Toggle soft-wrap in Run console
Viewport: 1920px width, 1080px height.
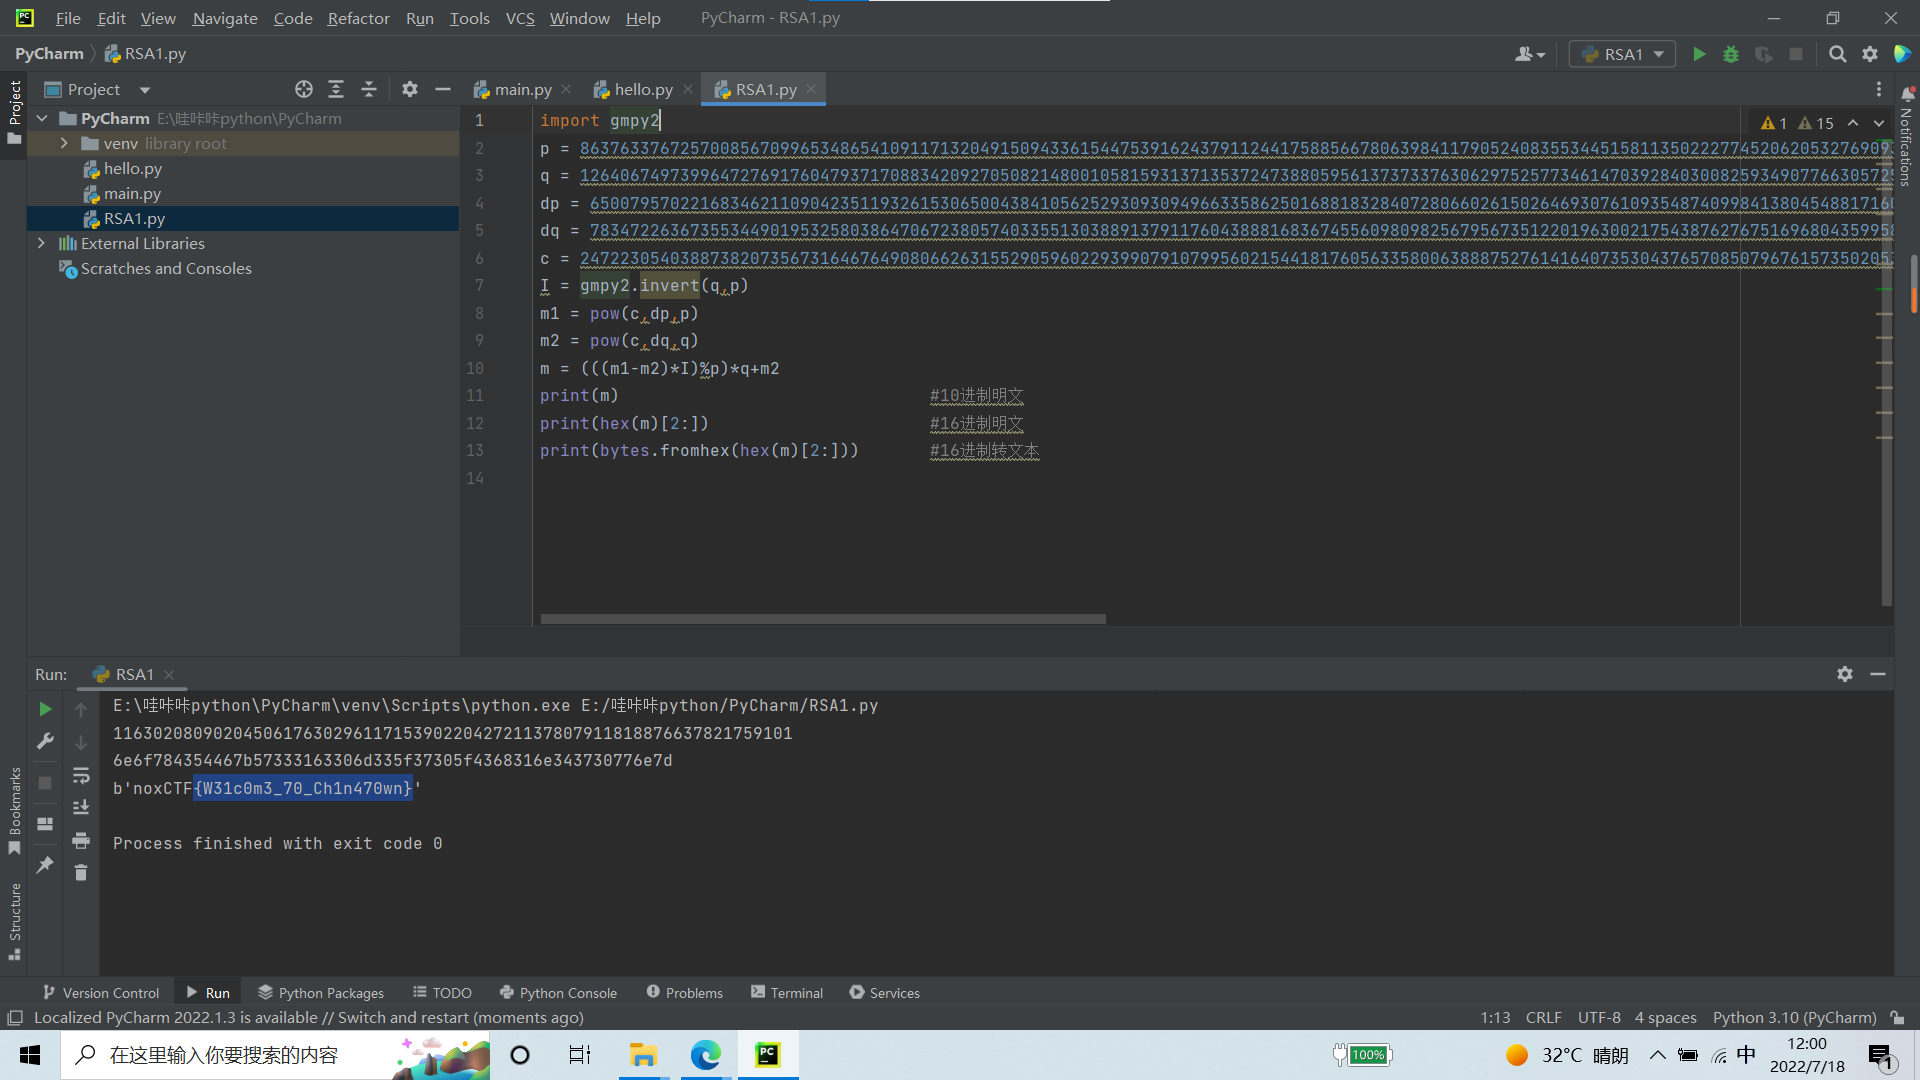click(x=81, y=775)
